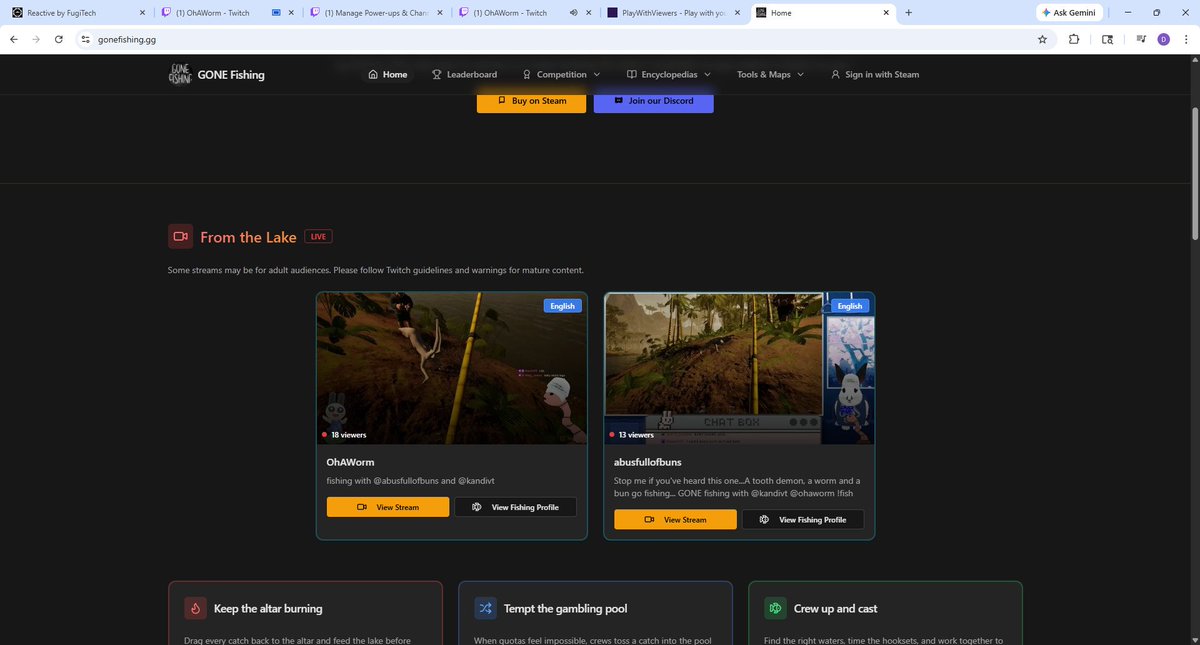
Task: Click the Buy on Steam button
Action: click(531, 100)
